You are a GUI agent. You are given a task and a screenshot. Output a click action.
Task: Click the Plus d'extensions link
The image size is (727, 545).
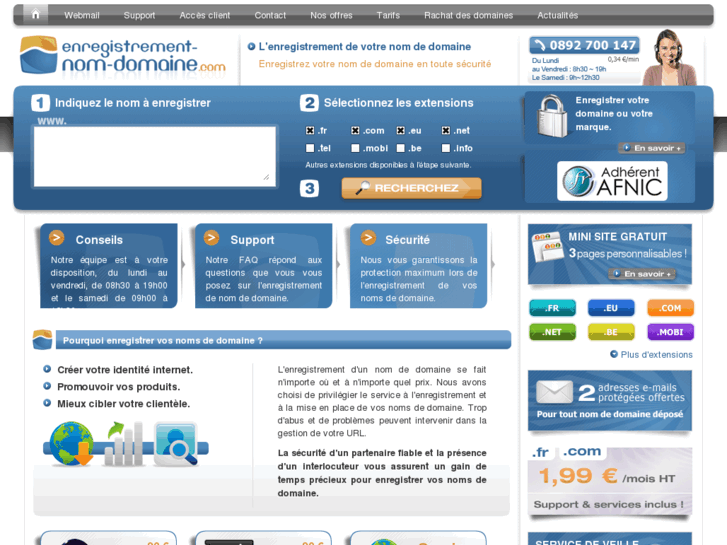tap(656, 354)
